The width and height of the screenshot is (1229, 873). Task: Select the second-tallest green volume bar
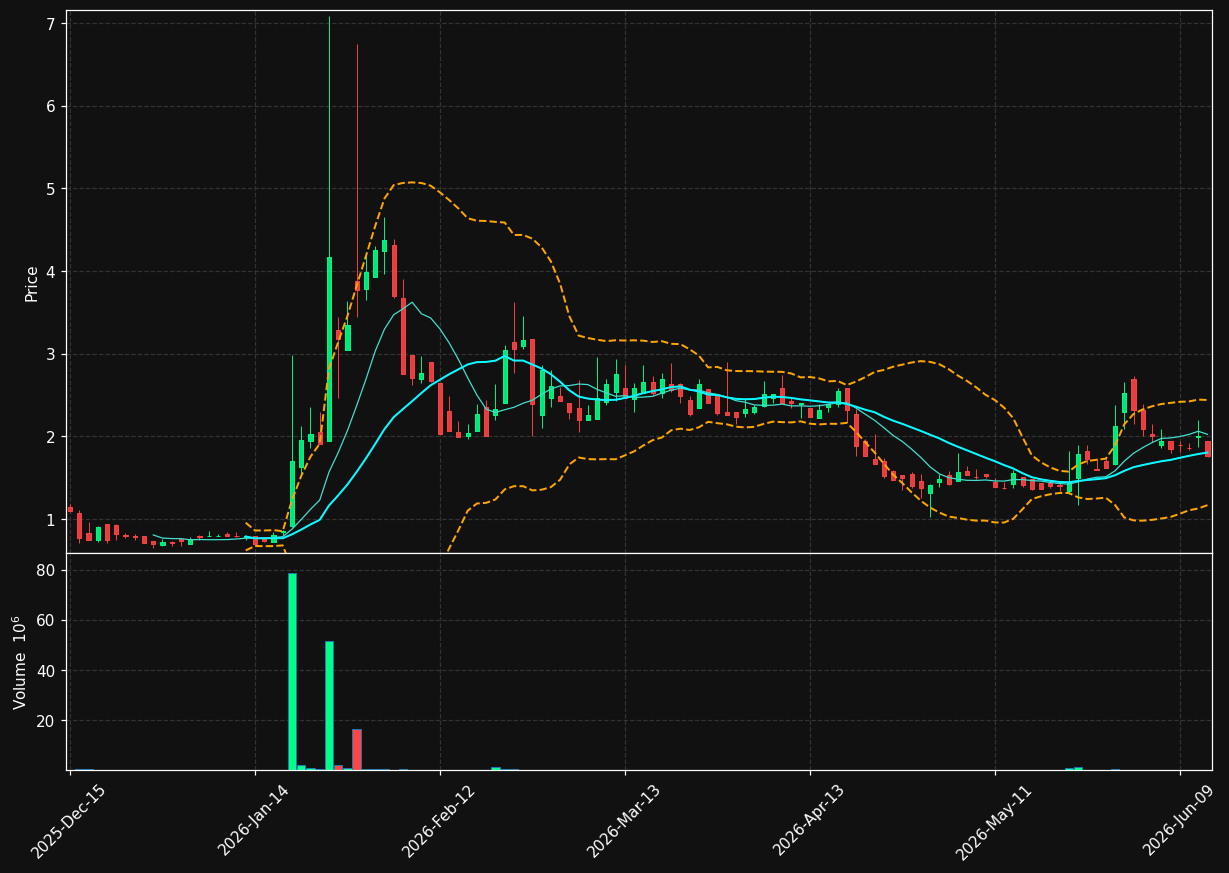329,706
